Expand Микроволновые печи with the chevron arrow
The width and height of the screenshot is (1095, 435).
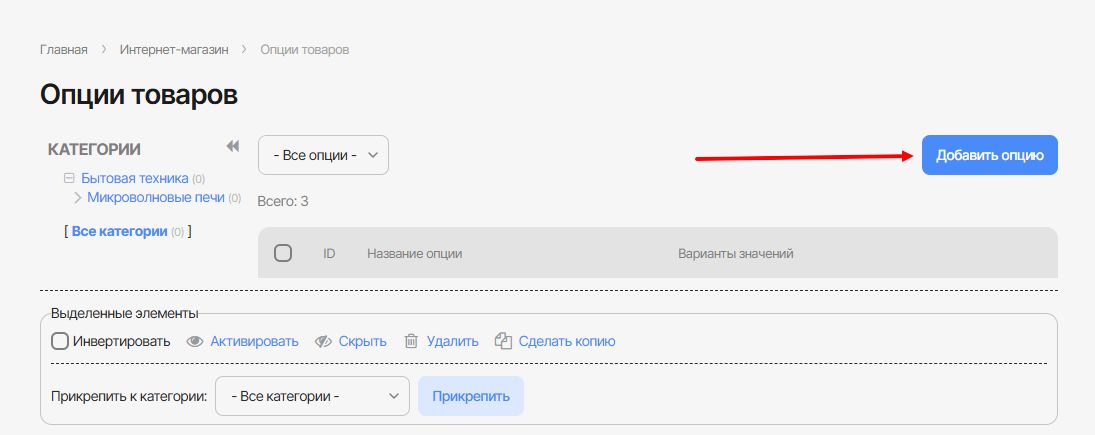coord(78,197)
